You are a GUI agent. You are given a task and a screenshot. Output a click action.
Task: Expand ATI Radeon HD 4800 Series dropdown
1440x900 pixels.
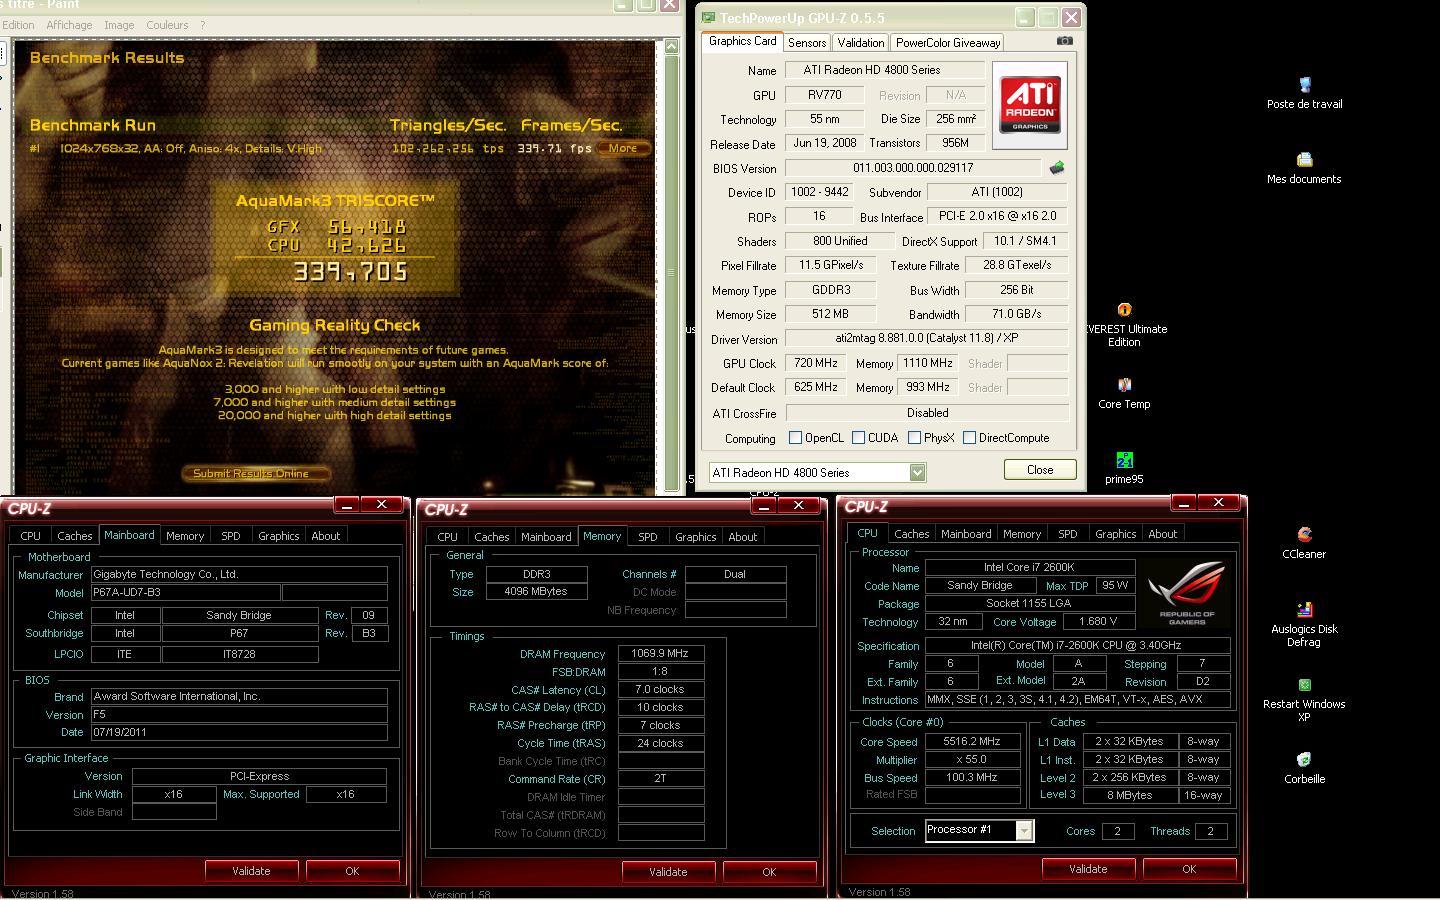click(x=917, y=473)
